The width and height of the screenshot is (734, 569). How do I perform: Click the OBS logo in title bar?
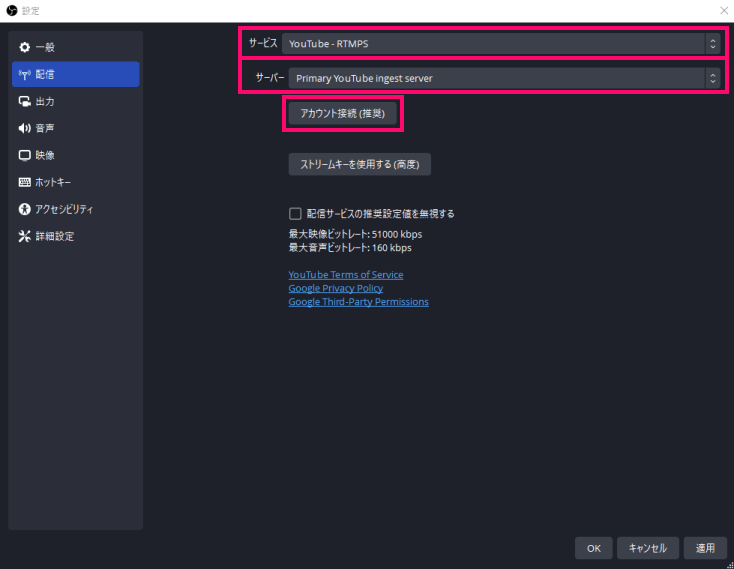[x=12, y=10]
